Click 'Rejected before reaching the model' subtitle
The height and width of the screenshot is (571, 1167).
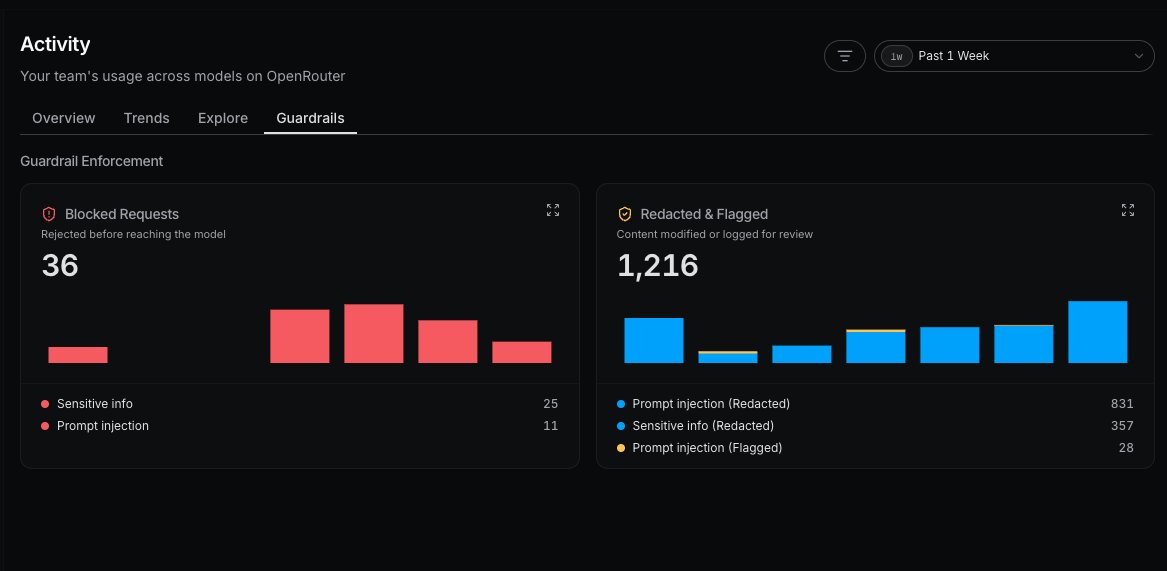(x=133, y=235)
